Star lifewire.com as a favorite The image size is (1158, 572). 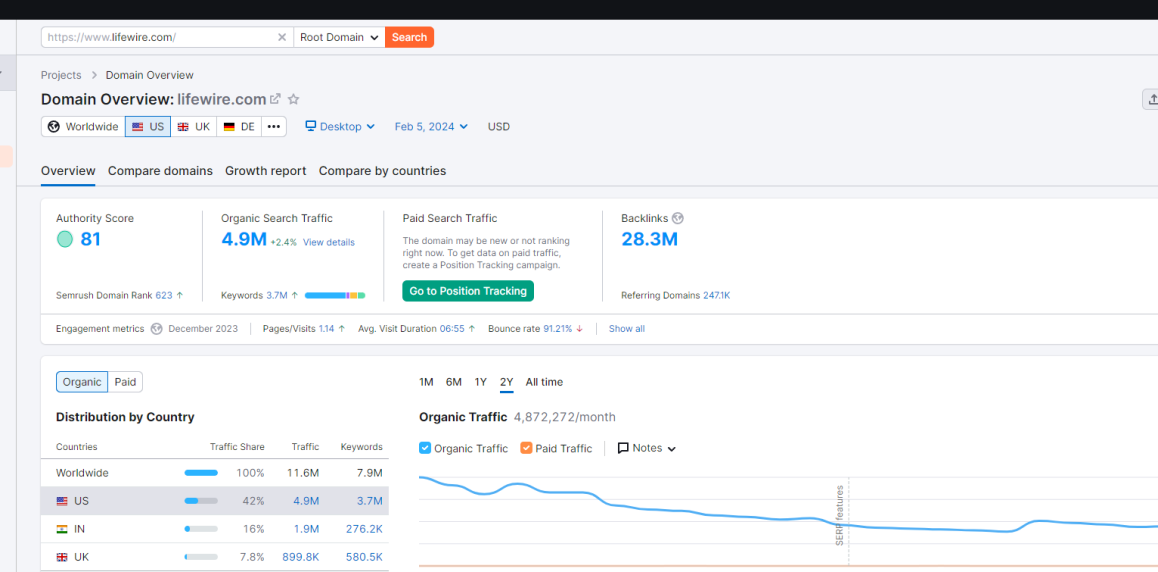tap(293, 99)
